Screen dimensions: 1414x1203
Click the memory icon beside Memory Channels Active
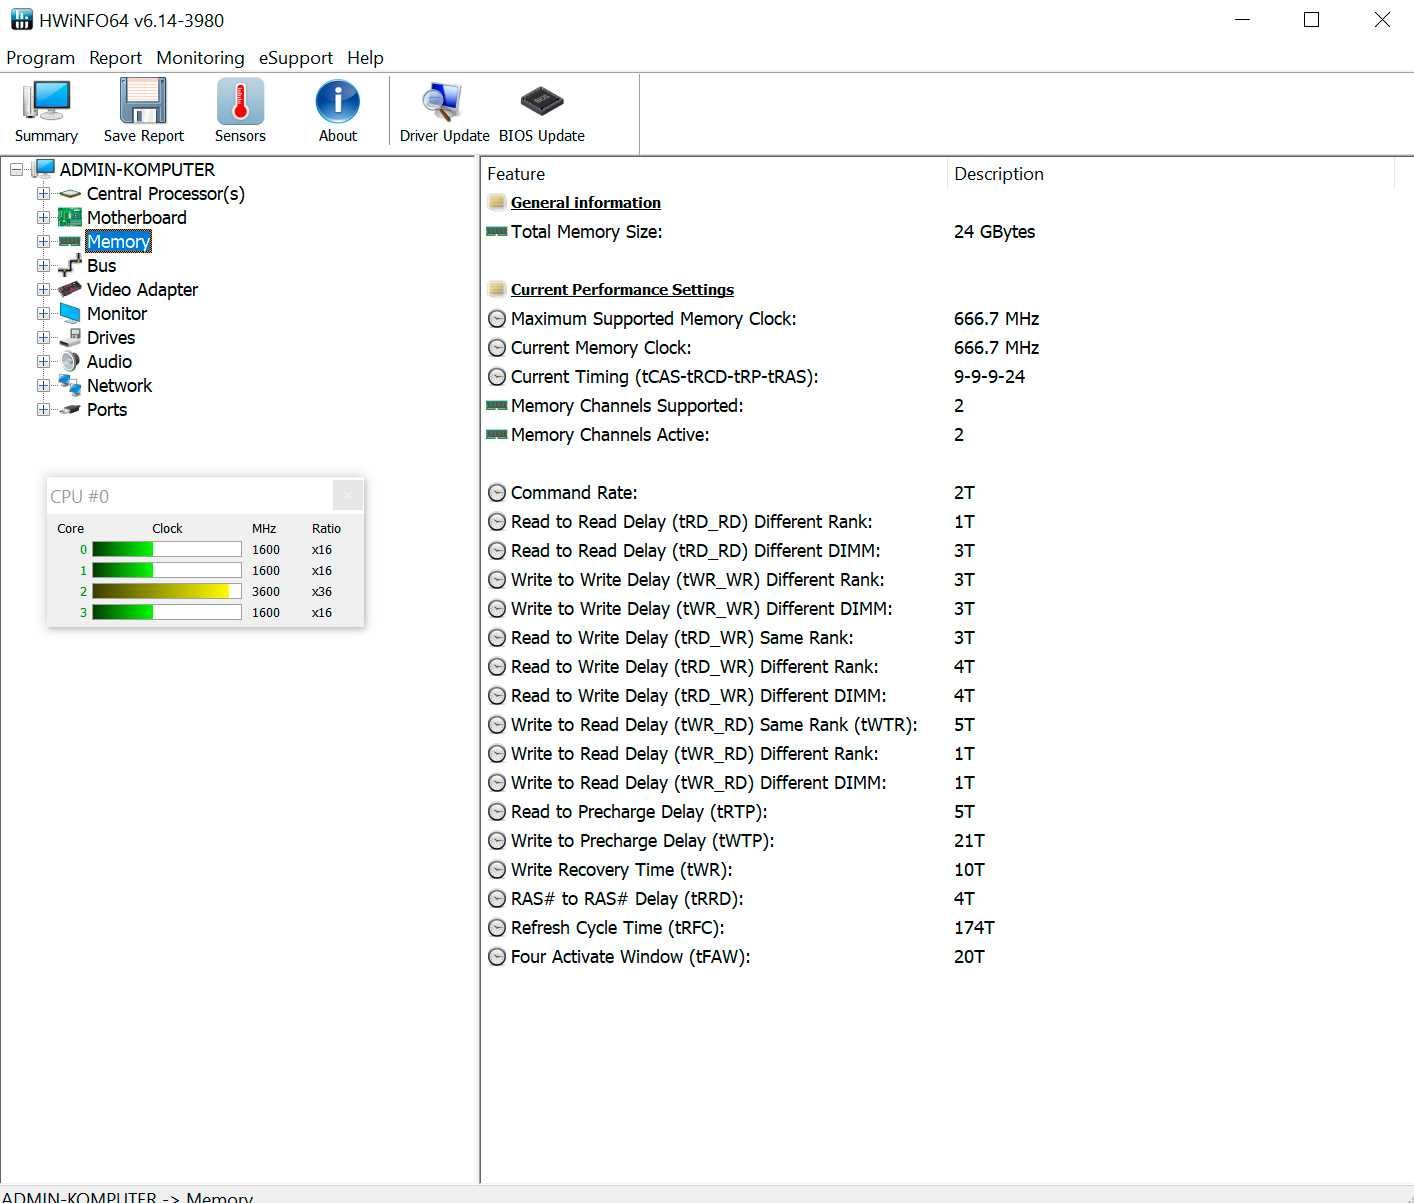pos(497,434)
